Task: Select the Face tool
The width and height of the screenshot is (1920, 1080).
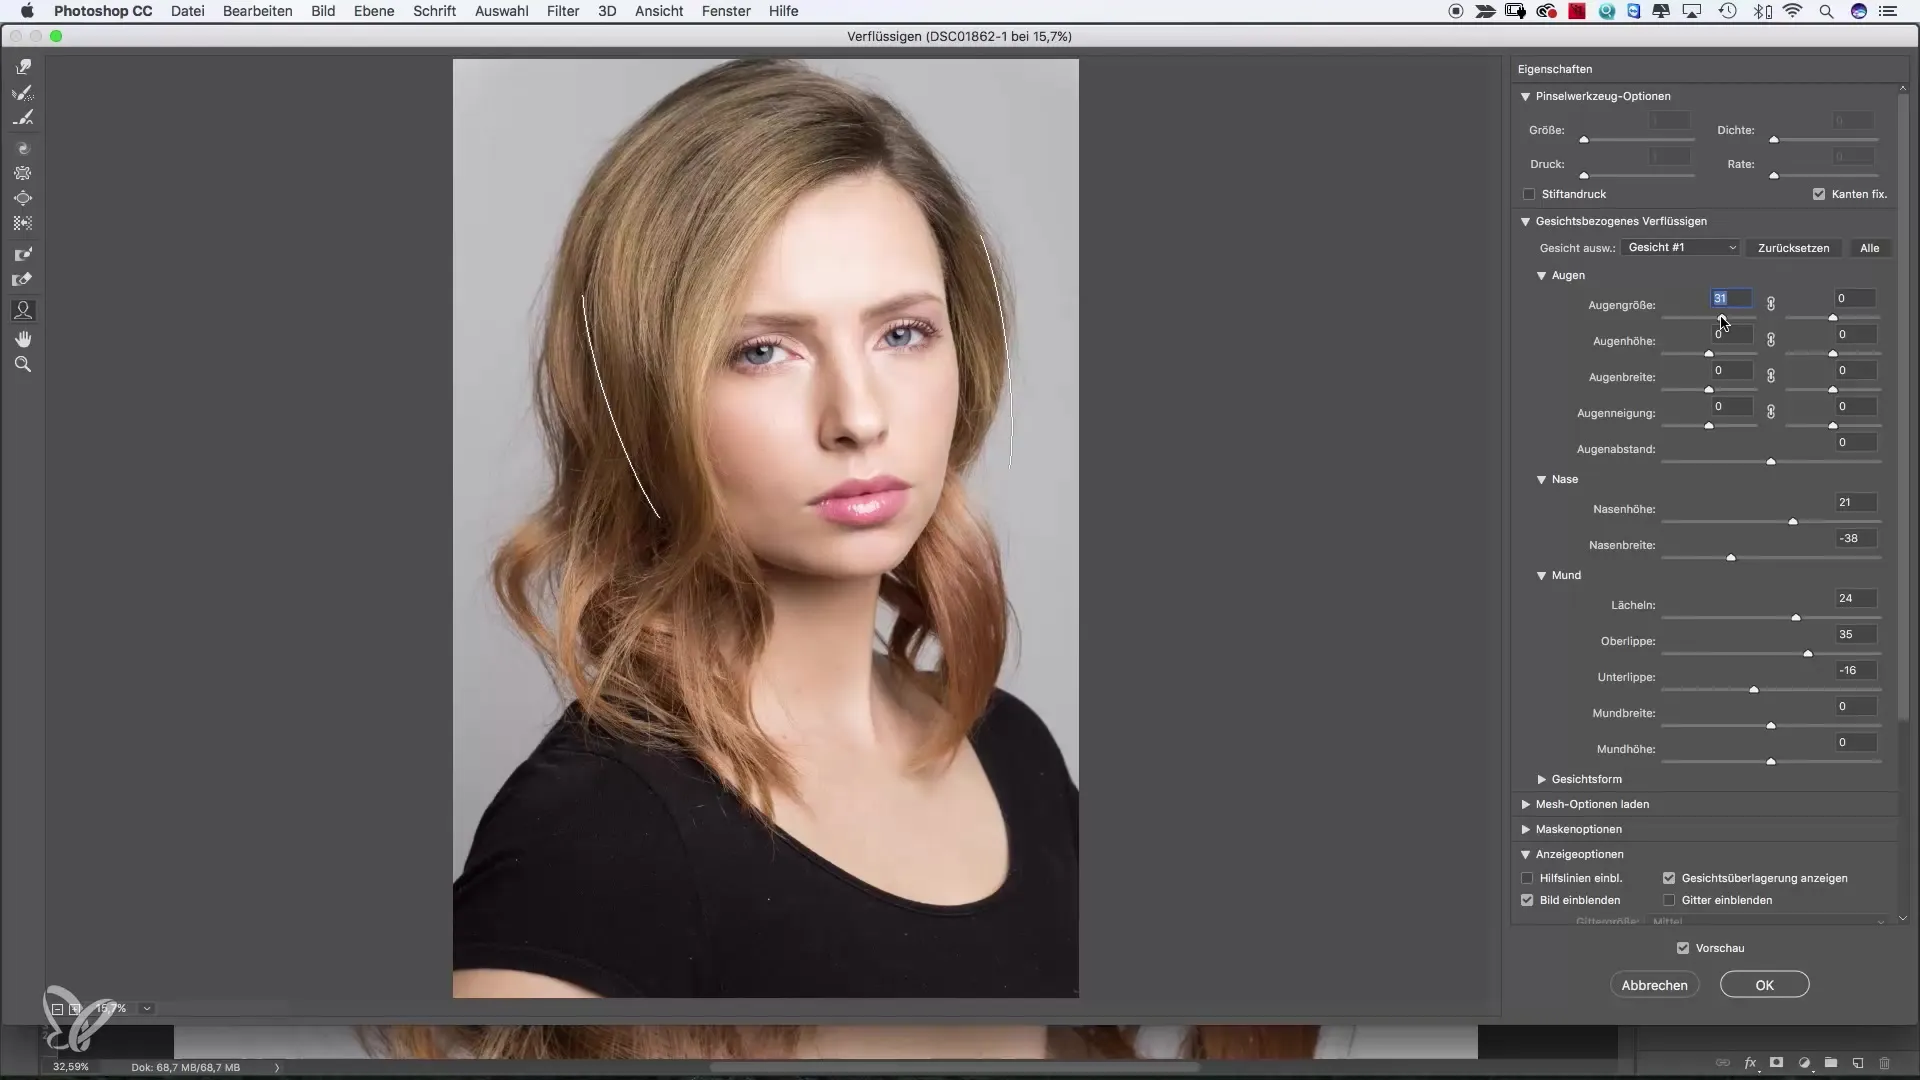Action: click(23, 311)
